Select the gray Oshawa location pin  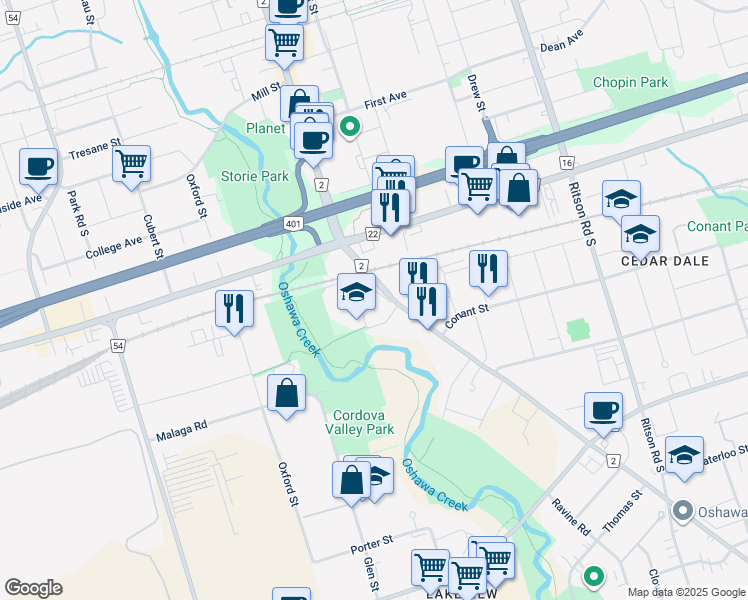(683, 512)
